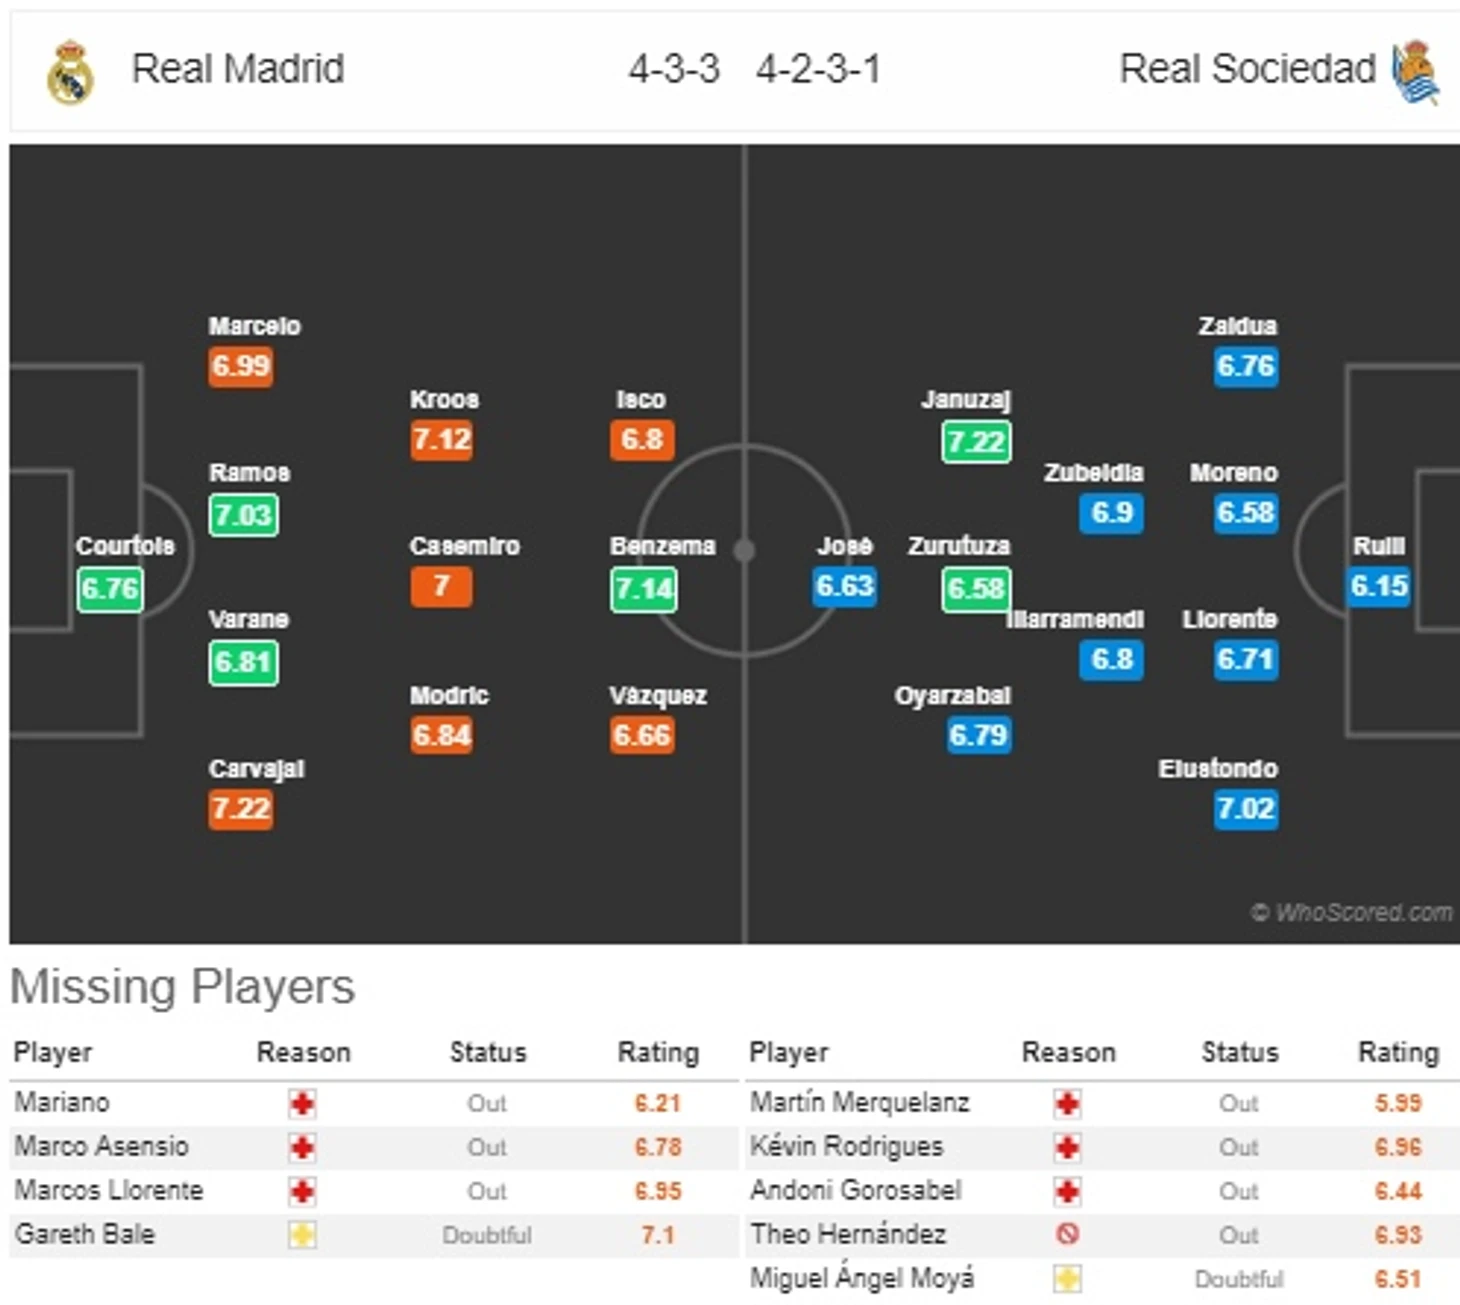Click Theo Hernández's suspension icon
The image size is (1460, 1305).
[1067, 1235]
